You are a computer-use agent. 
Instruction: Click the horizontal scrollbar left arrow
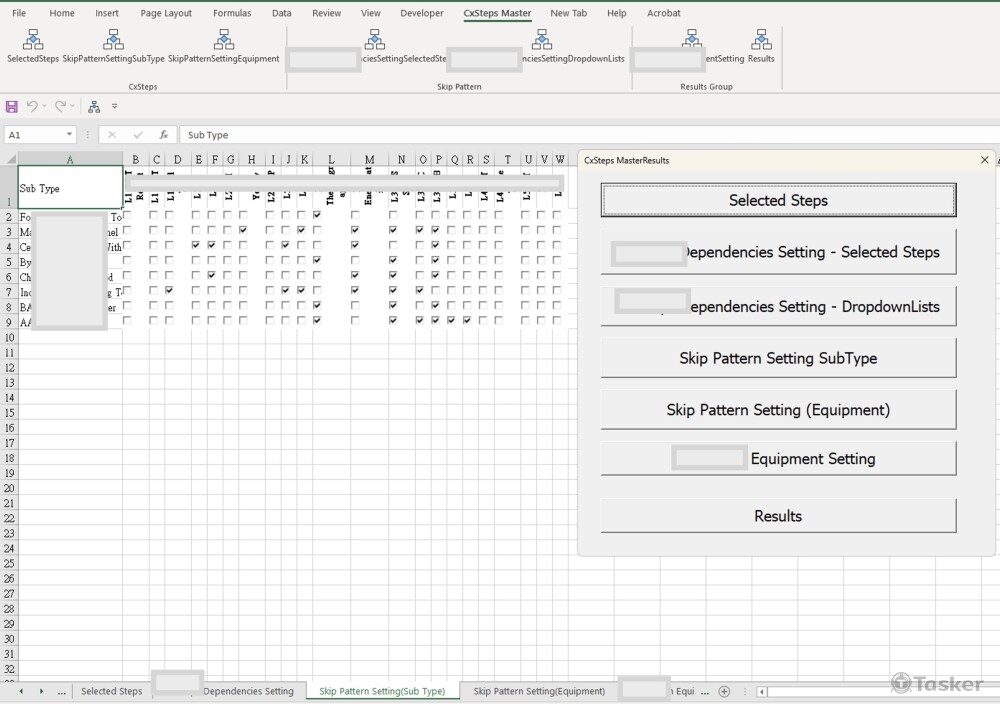pos(762,691)
